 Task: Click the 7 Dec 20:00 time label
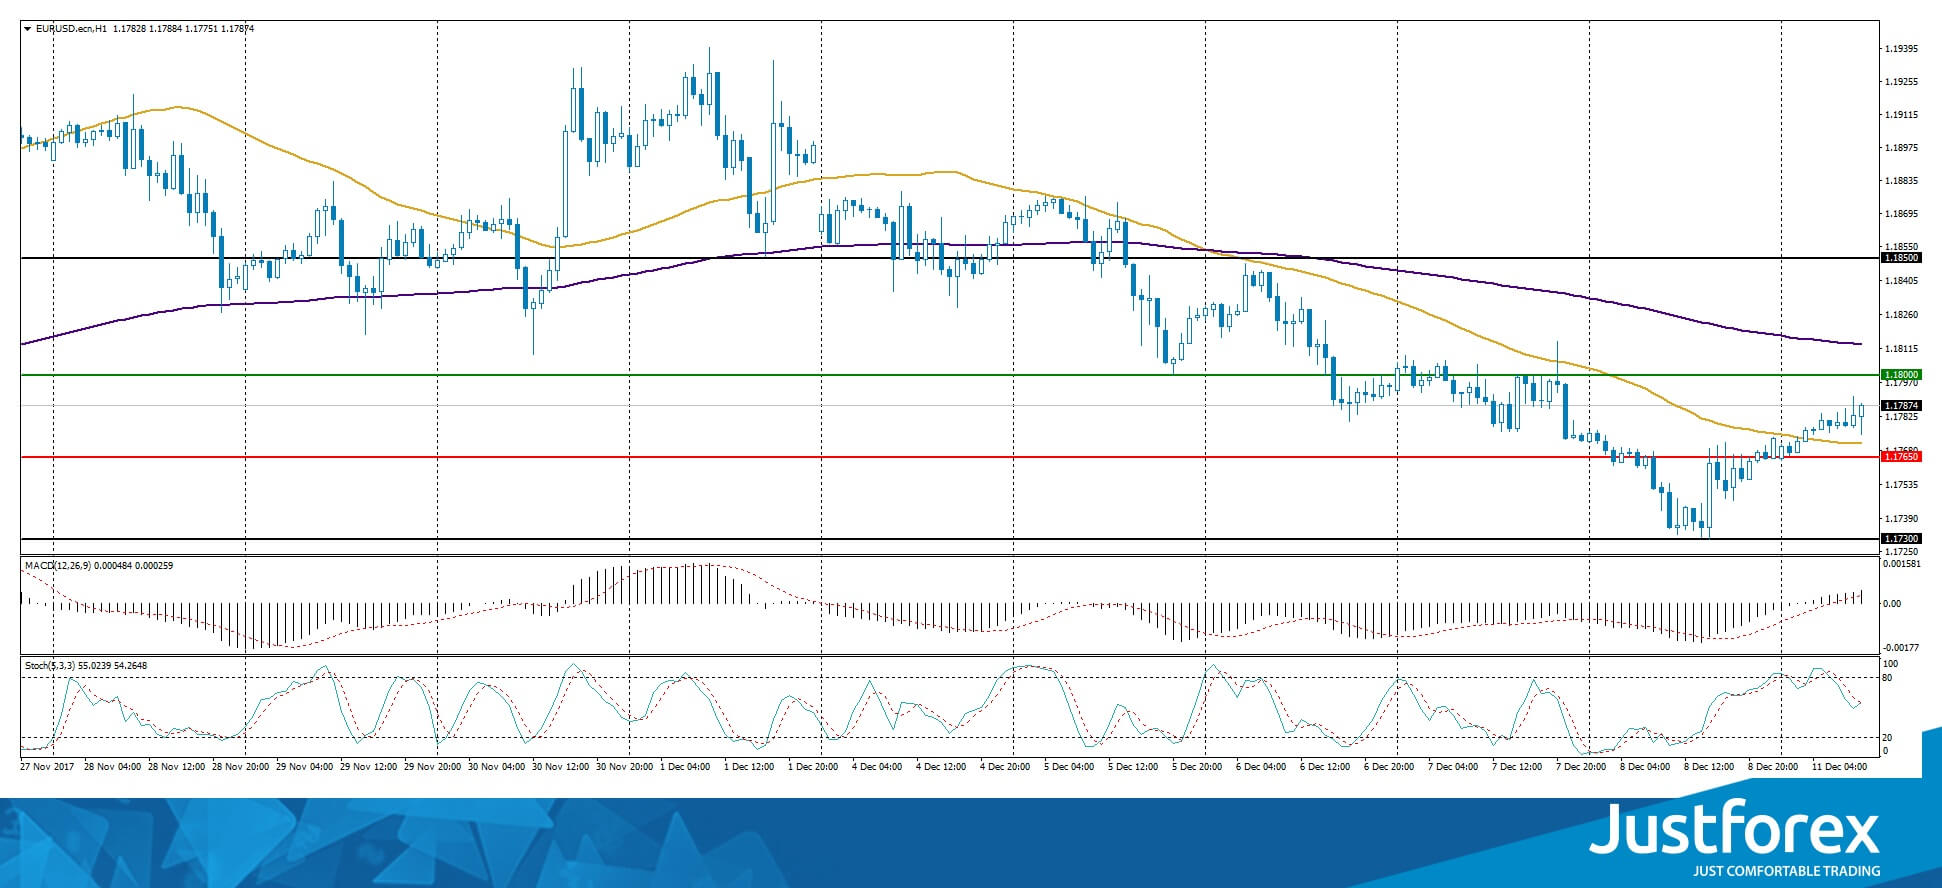pos(1581,767)
